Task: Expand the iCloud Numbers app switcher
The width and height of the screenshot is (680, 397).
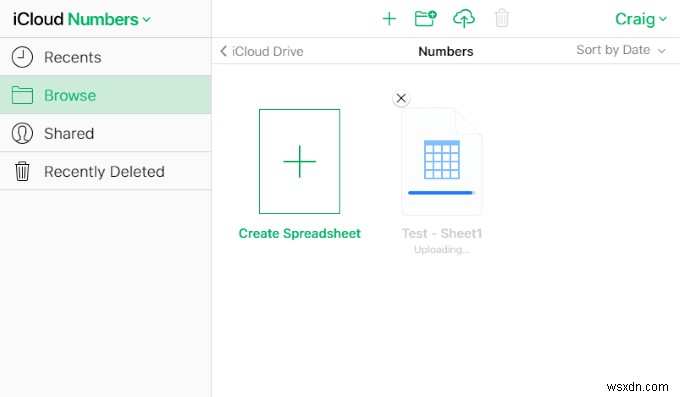Action: click(82, 19)
